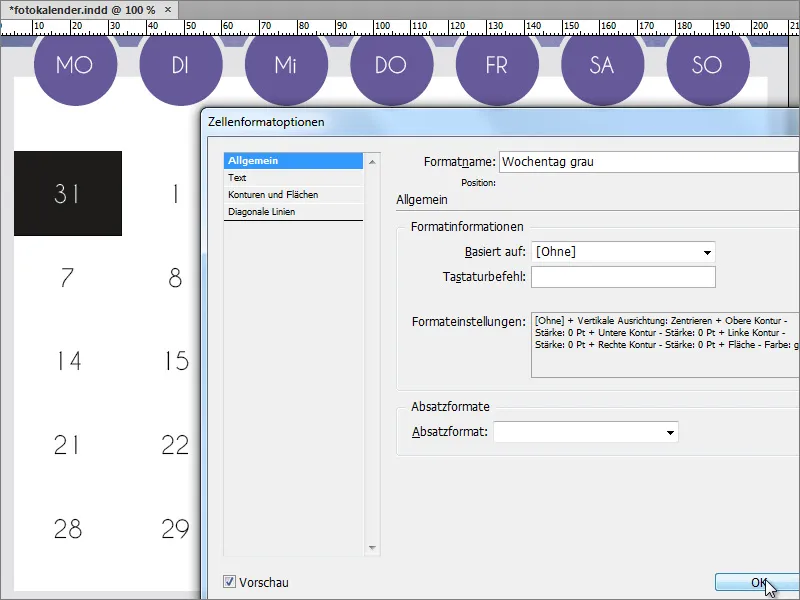Click calendar date 8
Screen dimensions: 800x600
pos(175,278)
